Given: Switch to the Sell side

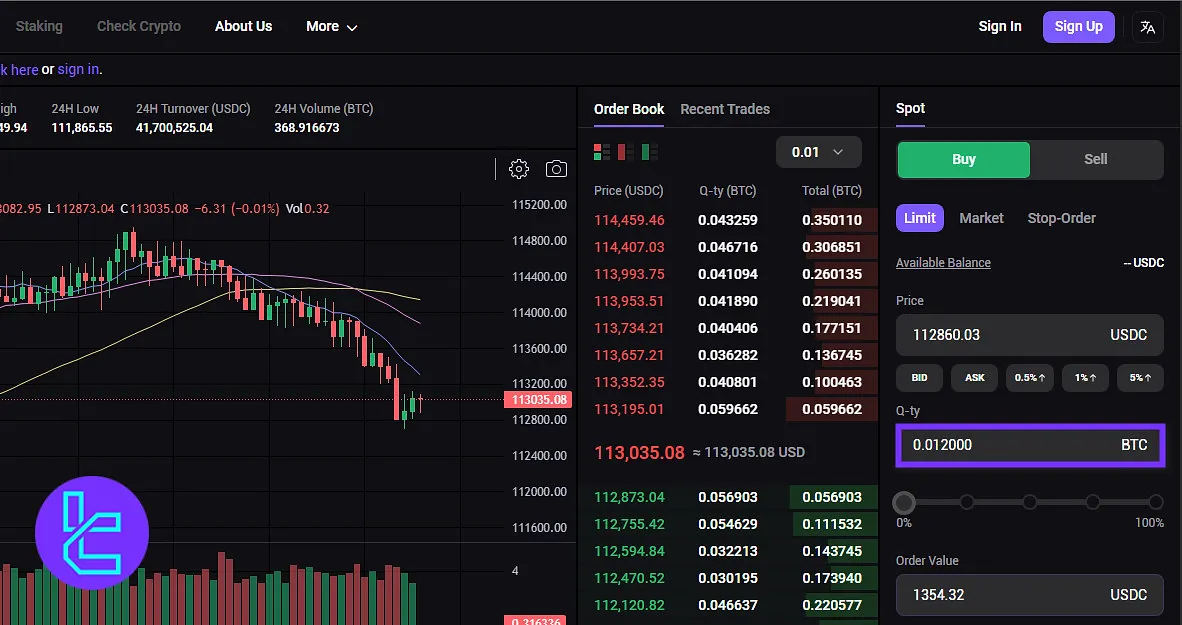Looking at the screenshot, I should click(x=1095, y=159).
